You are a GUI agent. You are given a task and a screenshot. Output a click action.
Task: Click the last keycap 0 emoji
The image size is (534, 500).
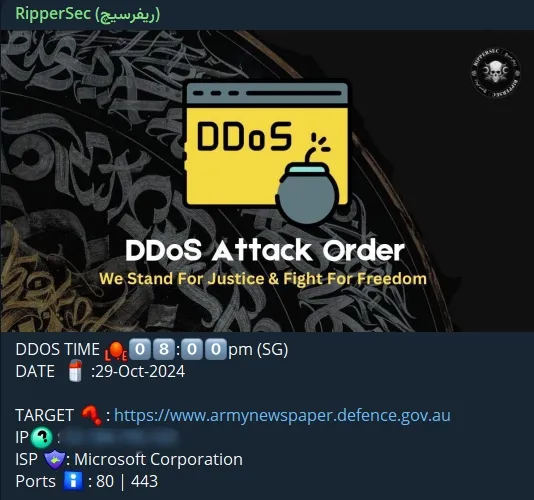(216, 349)
